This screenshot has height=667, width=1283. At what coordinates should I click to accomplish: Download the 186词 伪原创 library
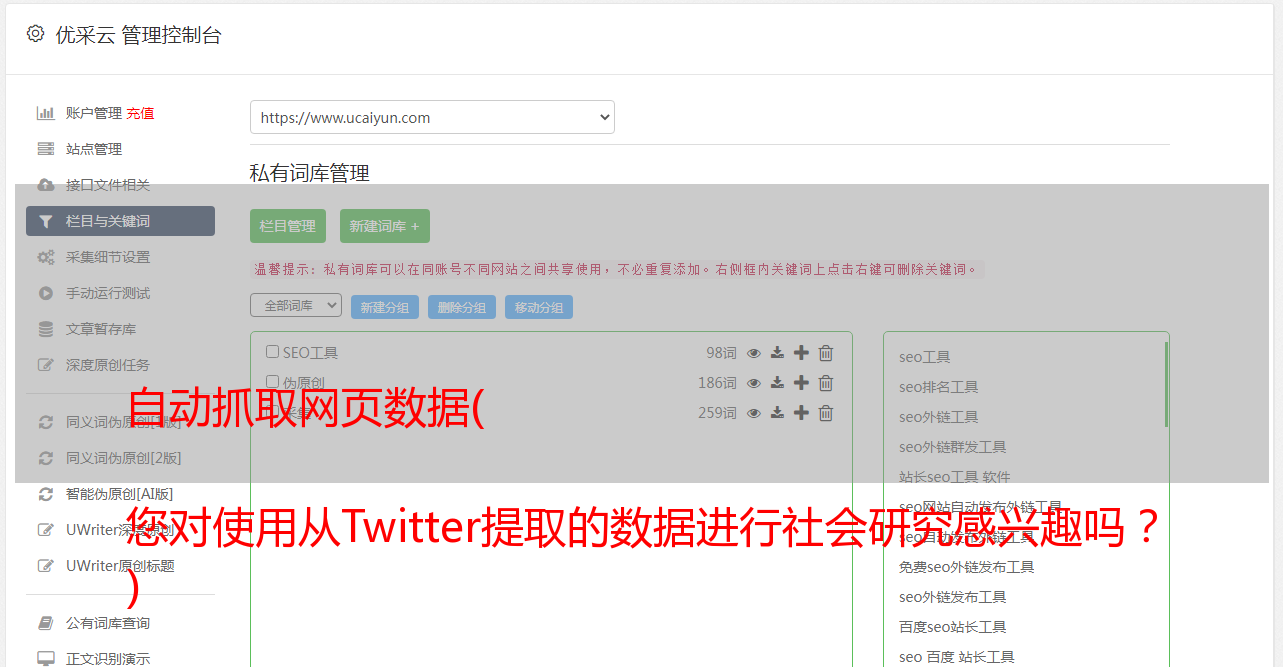tap(777, 383)
